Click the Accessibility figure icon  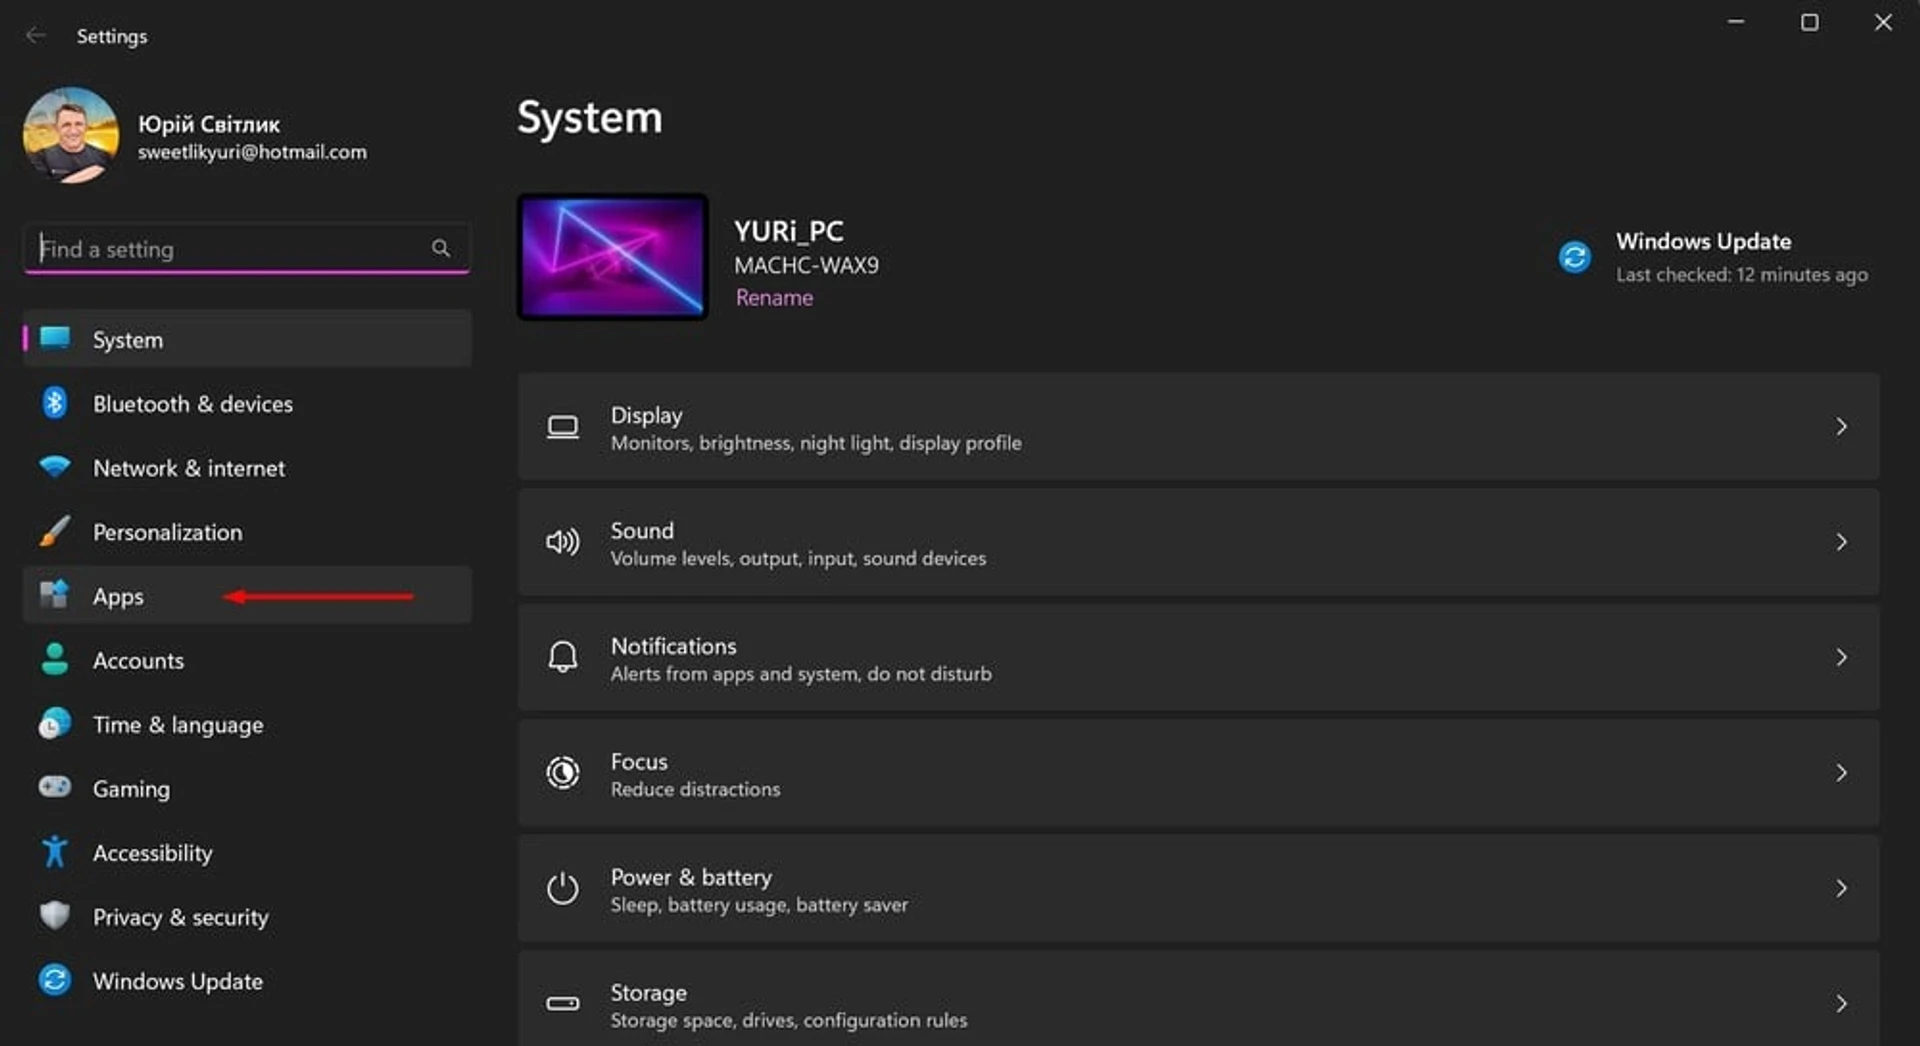(55, 852)
